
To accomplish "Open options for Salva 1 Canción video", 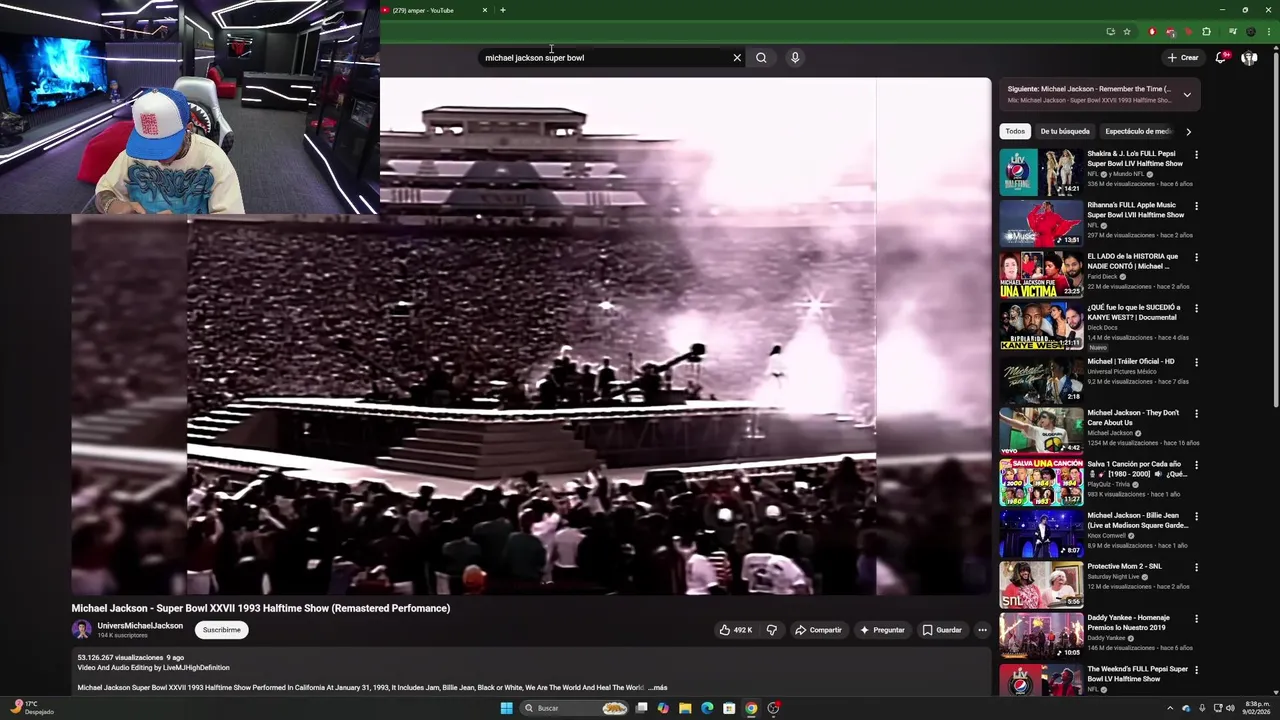I will 1196,465.
